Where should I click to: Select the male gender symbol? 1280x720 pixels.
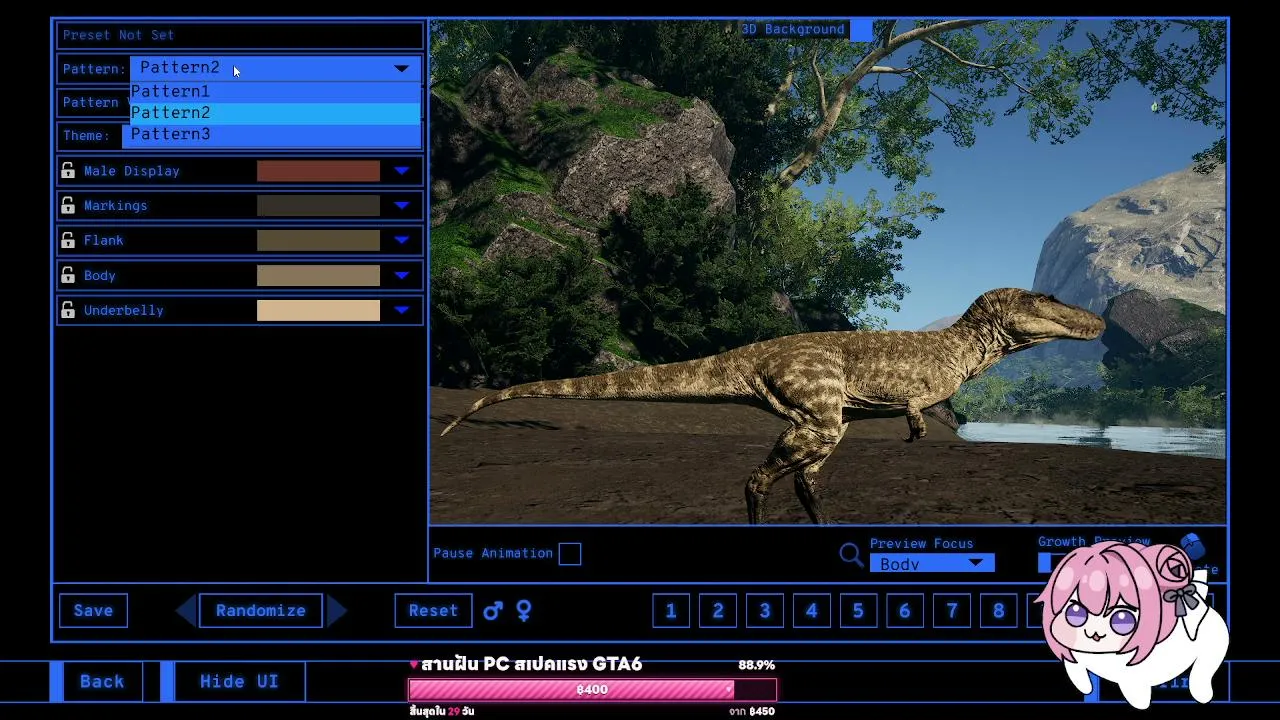point(493,610)
